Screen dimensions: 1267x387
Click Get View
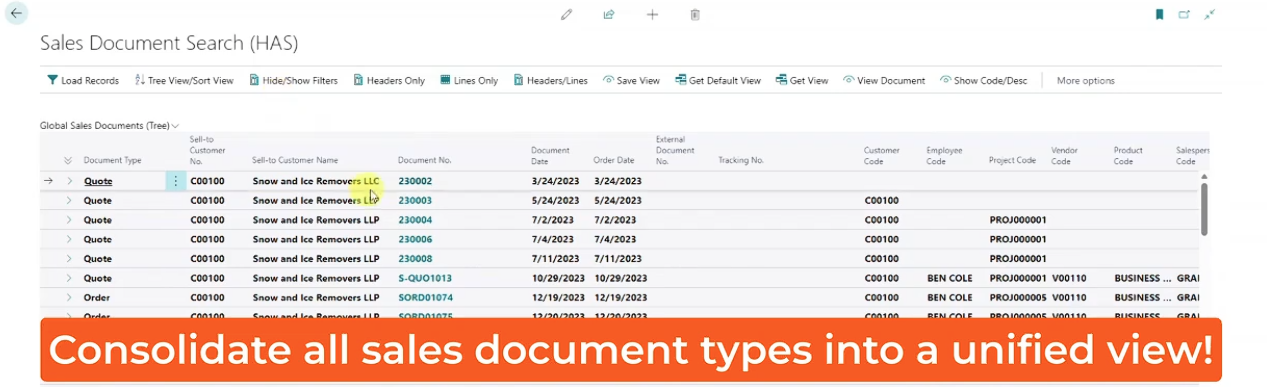coord(802,81)
